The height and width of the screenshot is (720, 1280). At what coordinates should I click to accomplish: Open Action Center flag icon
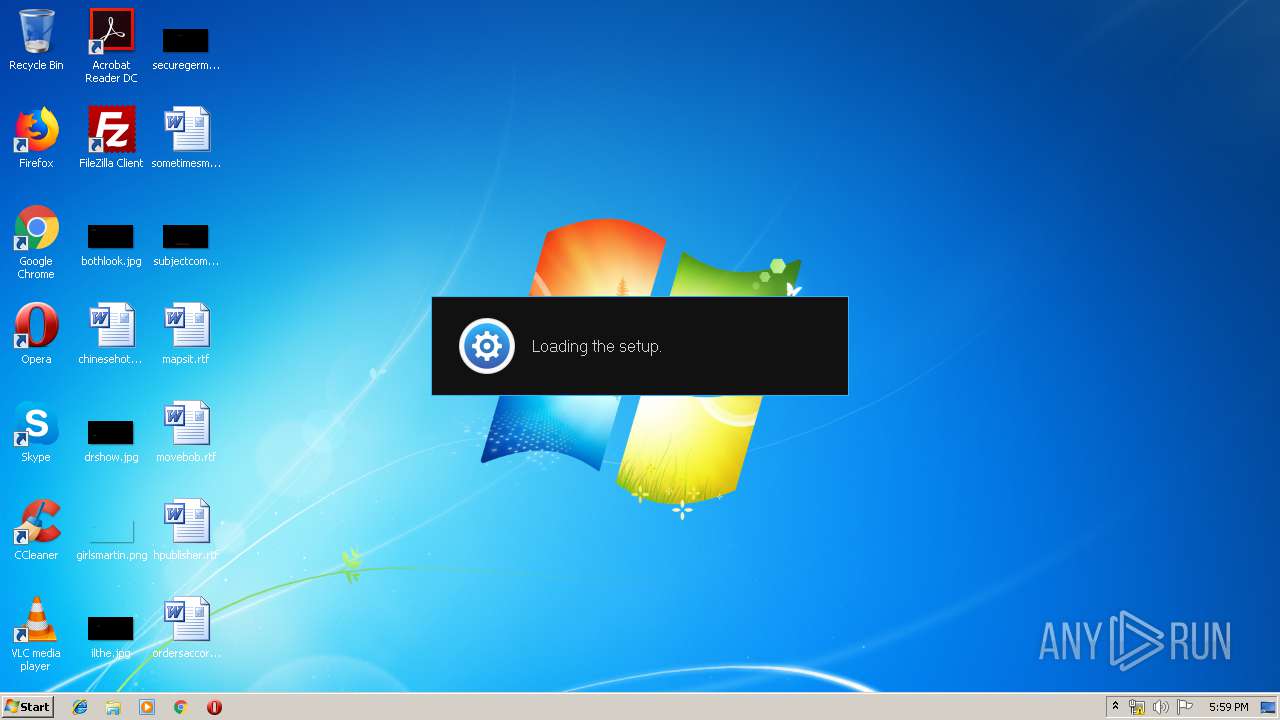click(1185, 707)
